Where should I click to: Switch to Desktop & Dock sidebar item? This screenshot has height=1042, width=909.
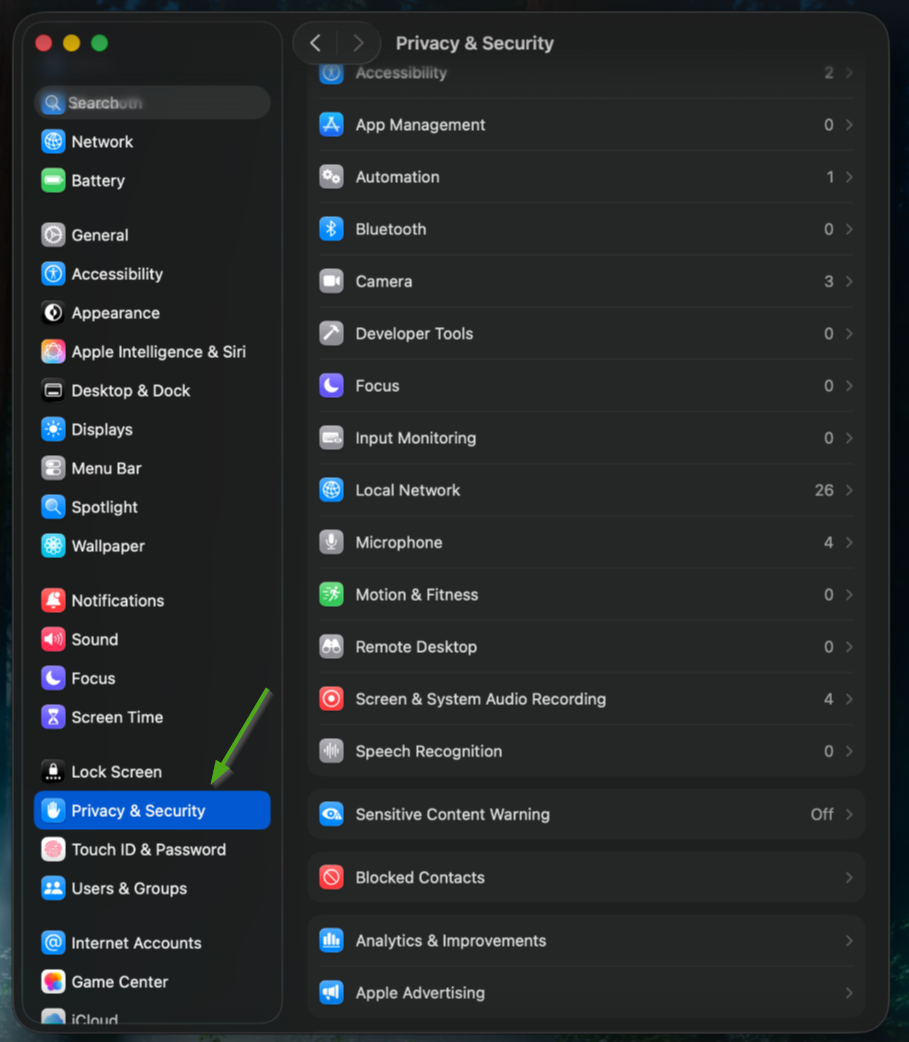130,391
